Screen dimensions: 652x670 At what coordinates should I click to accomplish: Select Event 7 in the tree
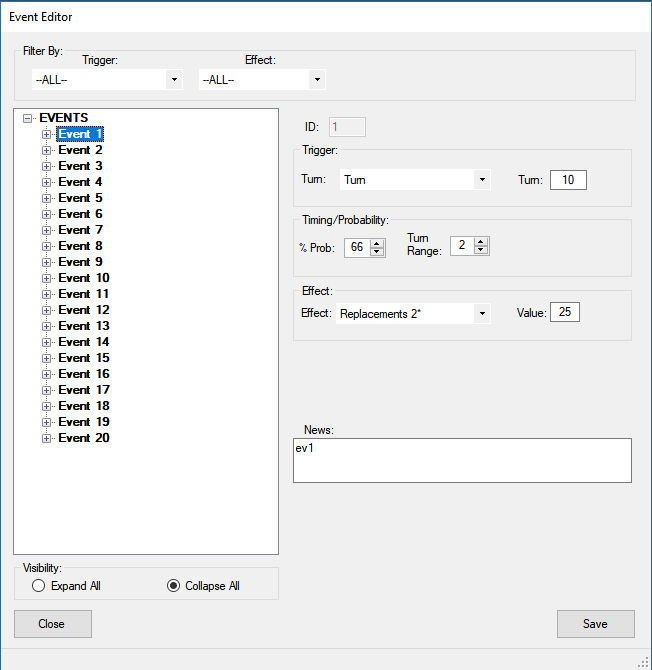pos(80,230)
